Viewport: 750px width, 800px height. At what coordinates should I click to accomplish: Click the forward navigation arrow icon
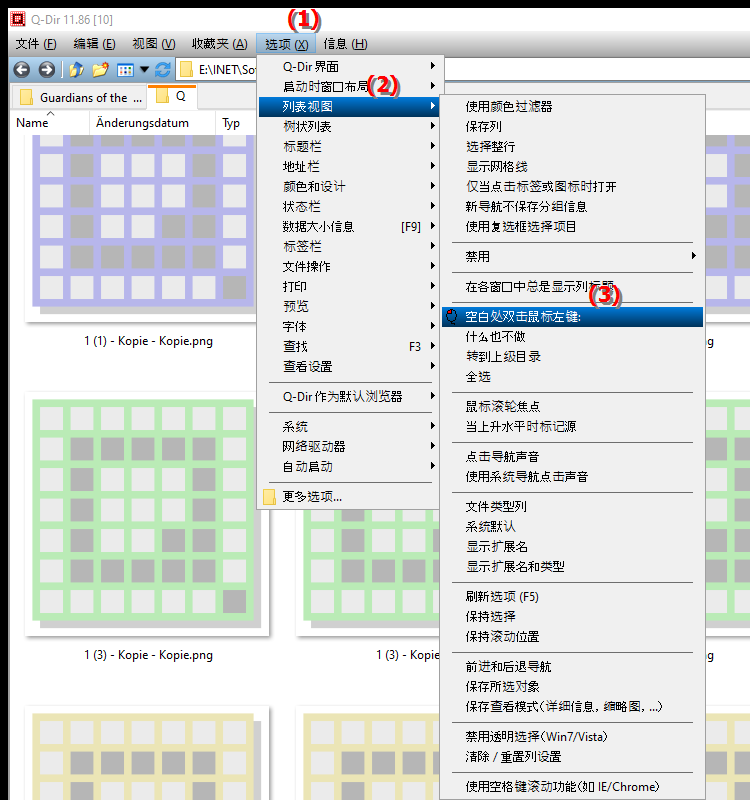click(46, 69)
